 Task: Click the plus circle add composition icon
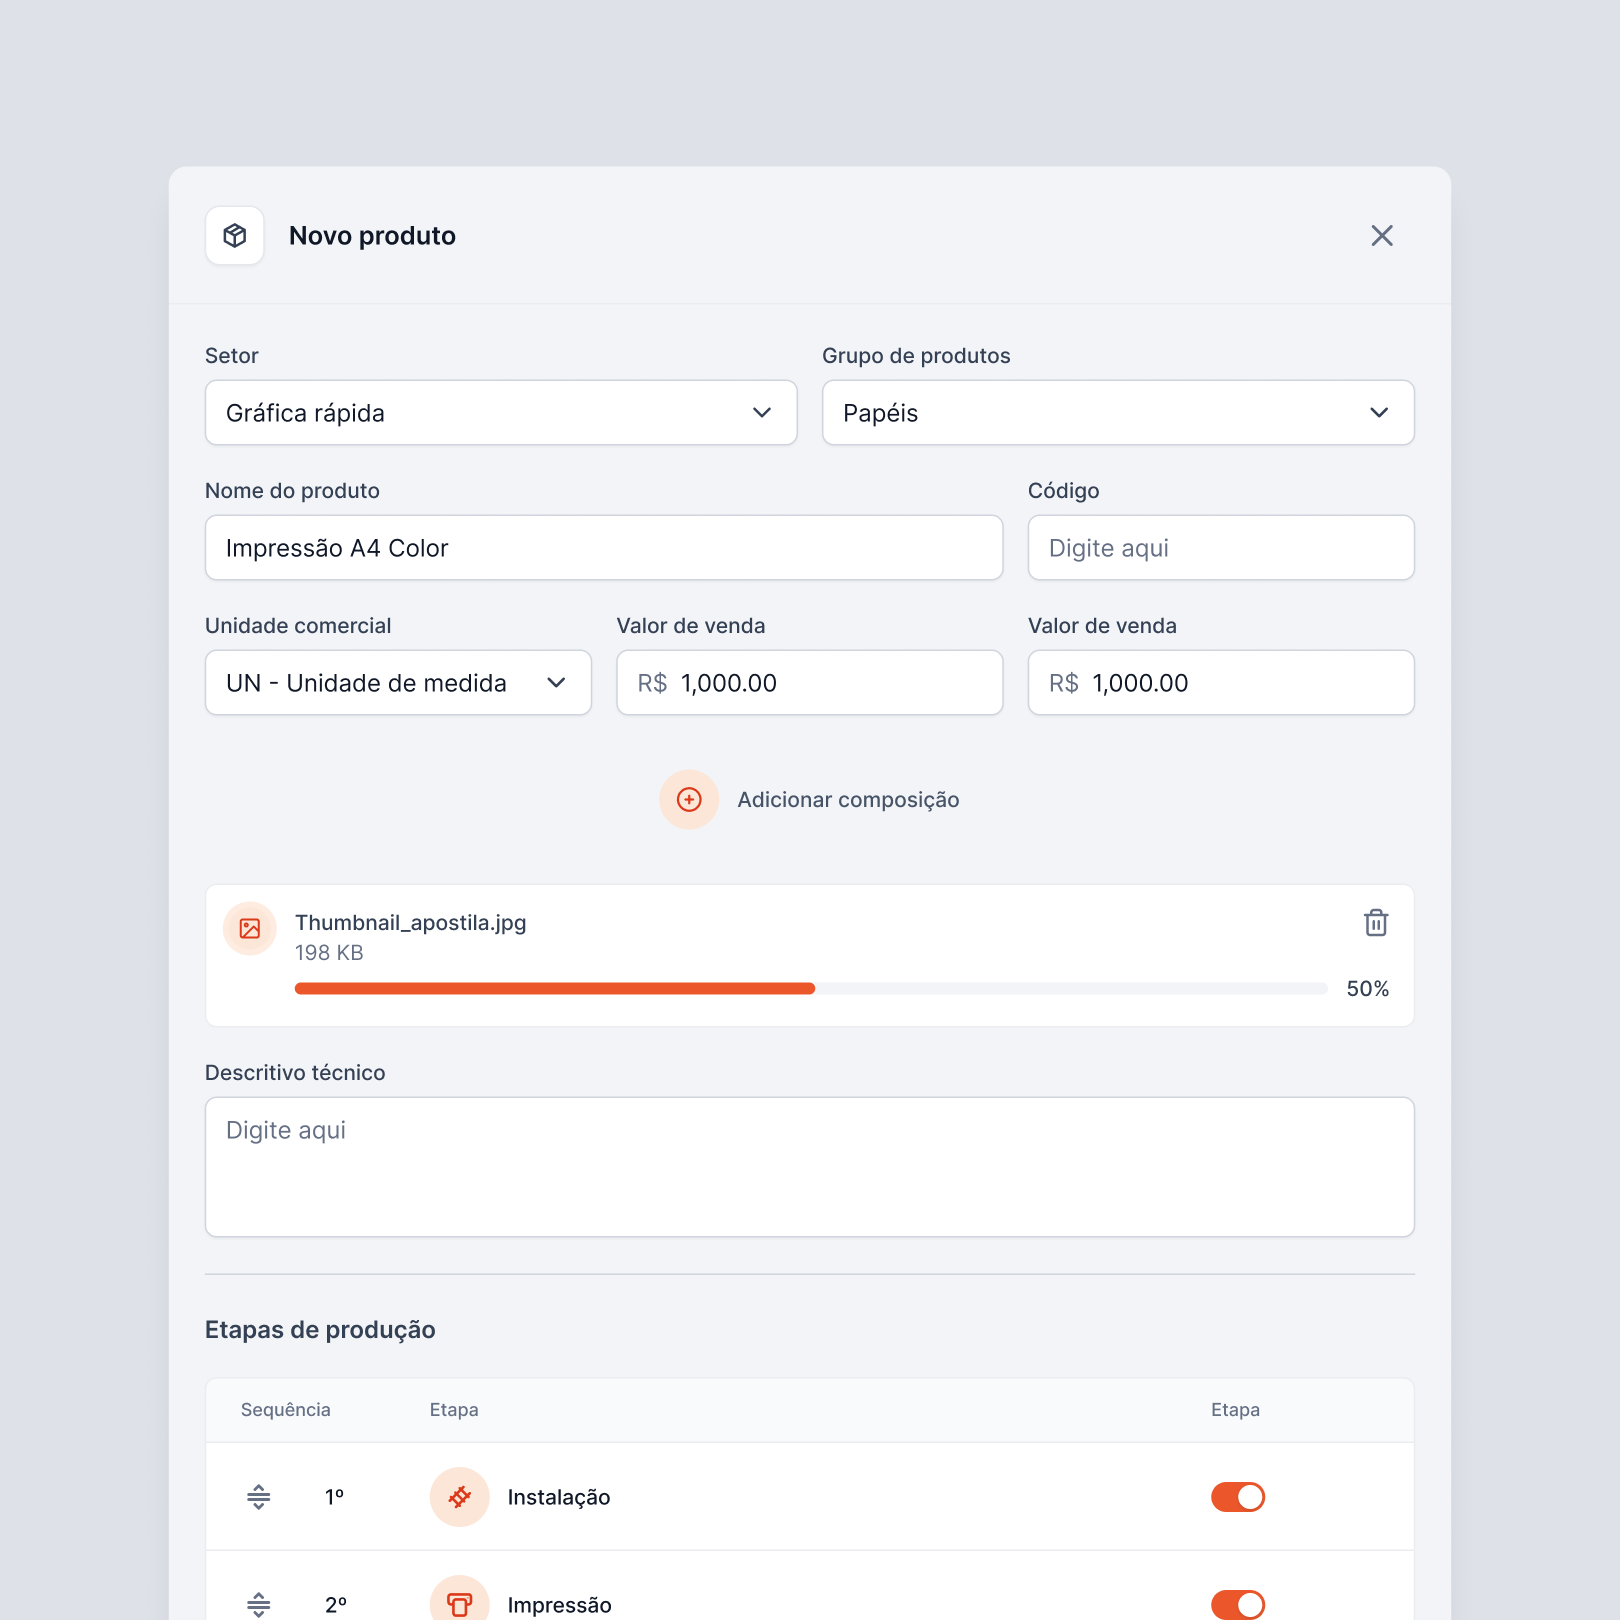(689, 799)
